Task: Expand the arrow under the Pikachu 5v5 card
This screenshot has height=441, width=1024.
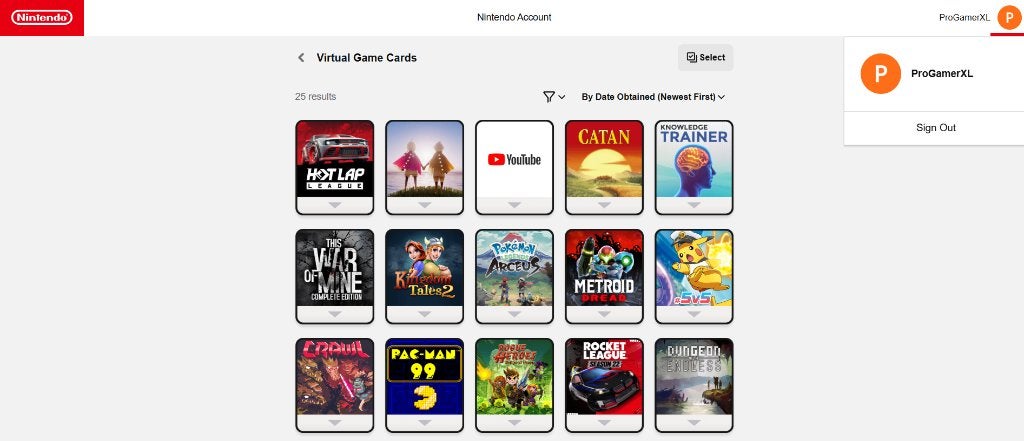Action: pyautogui.click(x=694, y=314)
